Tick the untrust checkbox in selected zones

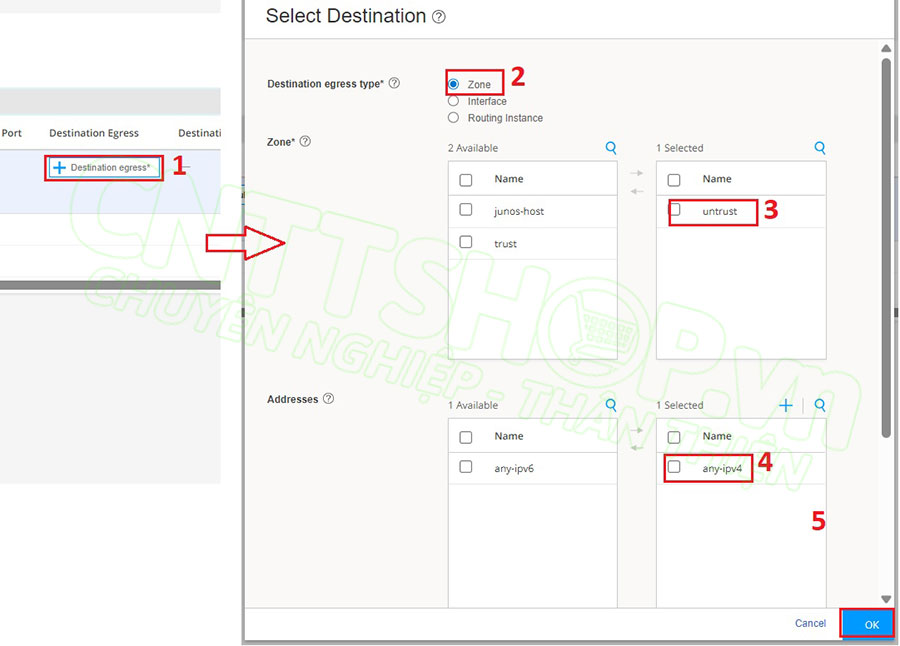tap(675, 210)
